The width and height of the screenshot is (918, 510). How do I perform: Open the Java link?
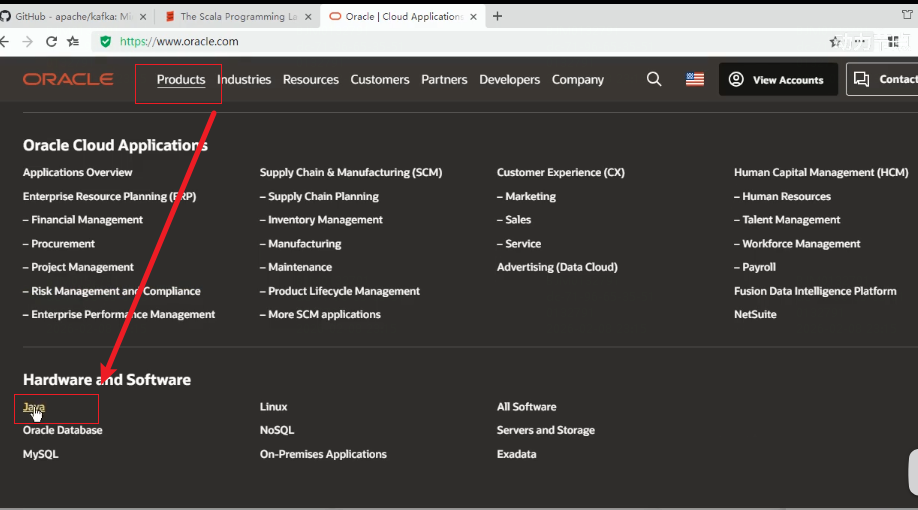[34, 407]
